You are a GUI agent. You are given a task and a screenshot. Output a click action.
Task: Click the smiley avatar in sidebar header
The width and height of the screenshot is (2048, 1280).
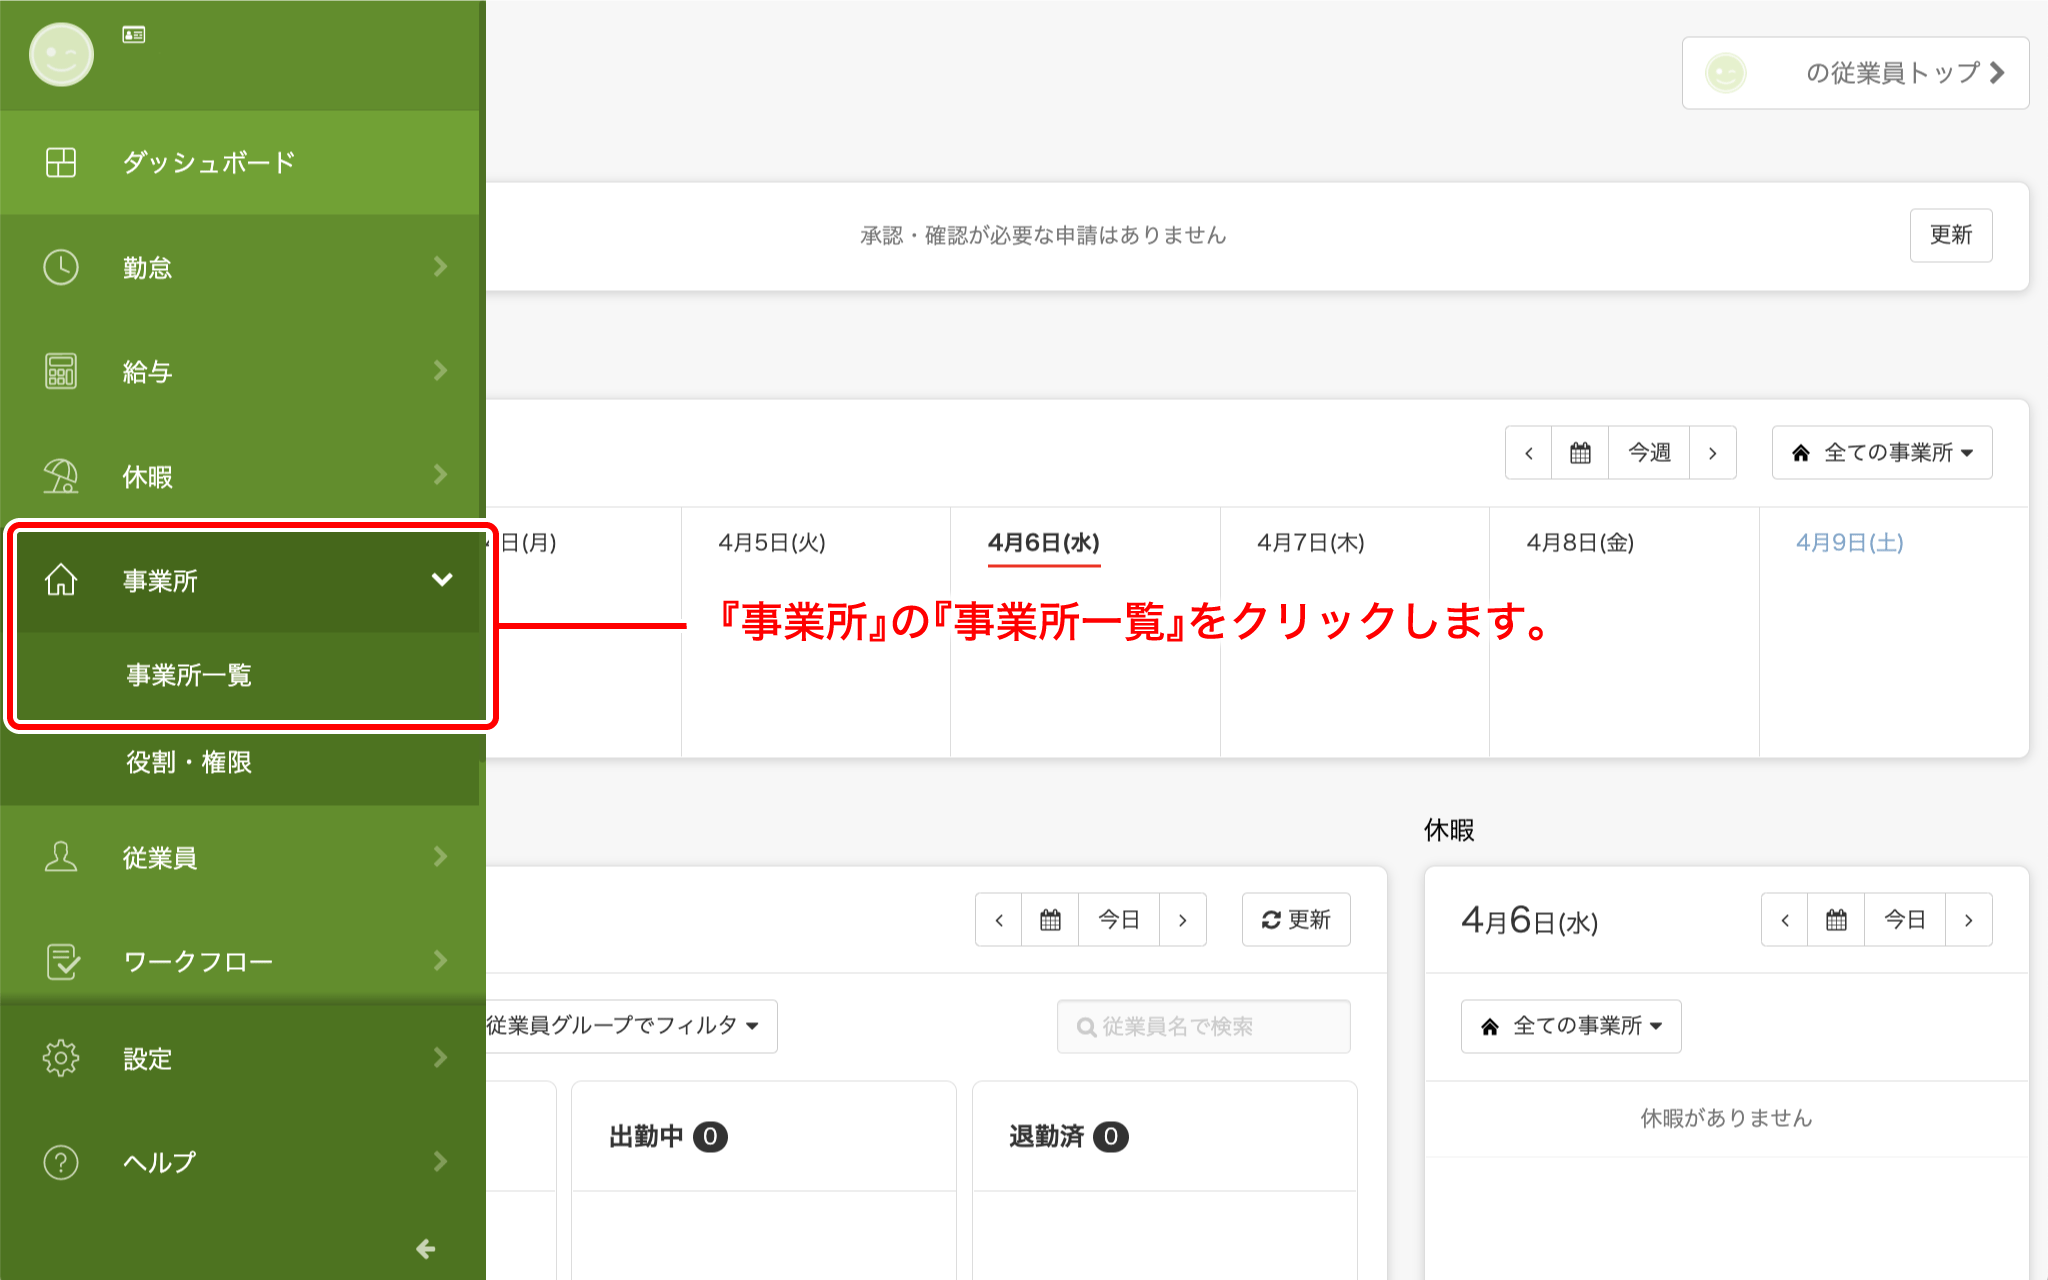[61, 54]
